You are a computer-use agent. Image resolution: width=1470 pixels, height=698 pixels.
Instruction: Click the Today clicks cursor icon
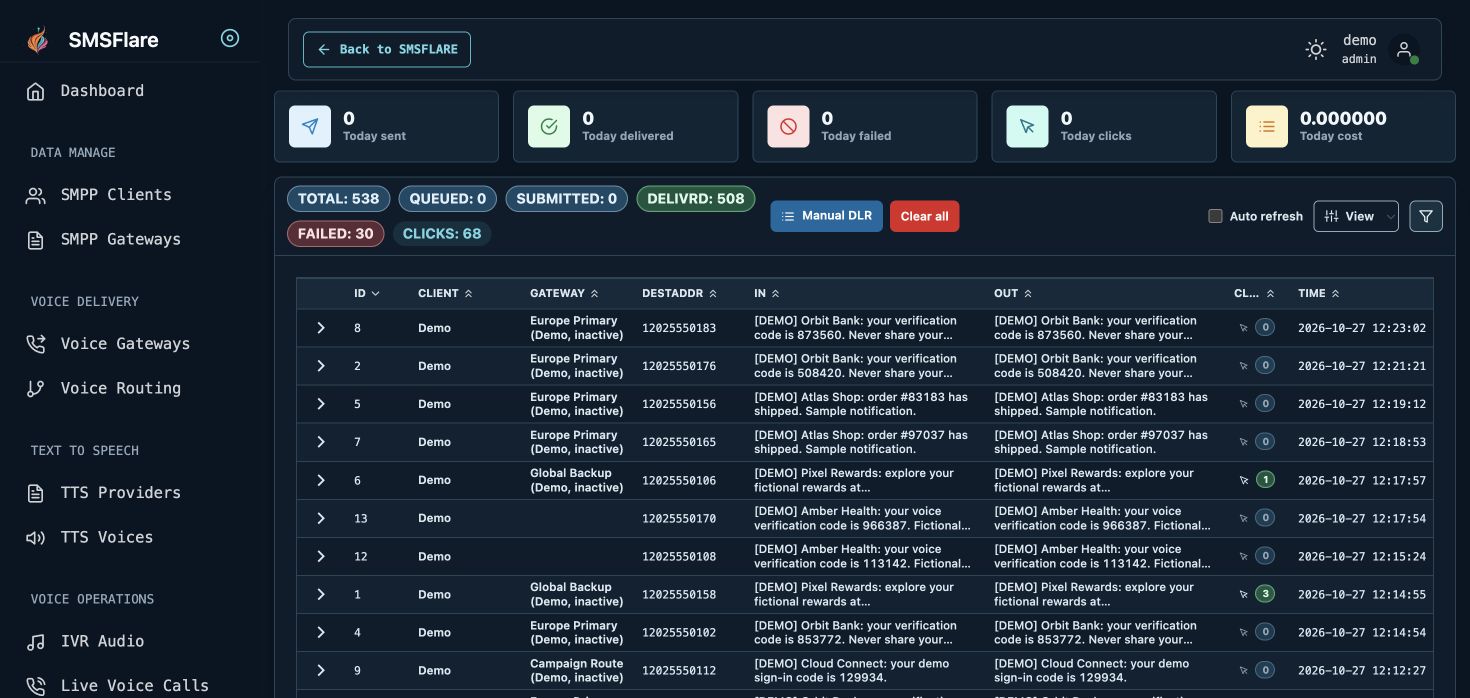click(x=1027, y=127)
